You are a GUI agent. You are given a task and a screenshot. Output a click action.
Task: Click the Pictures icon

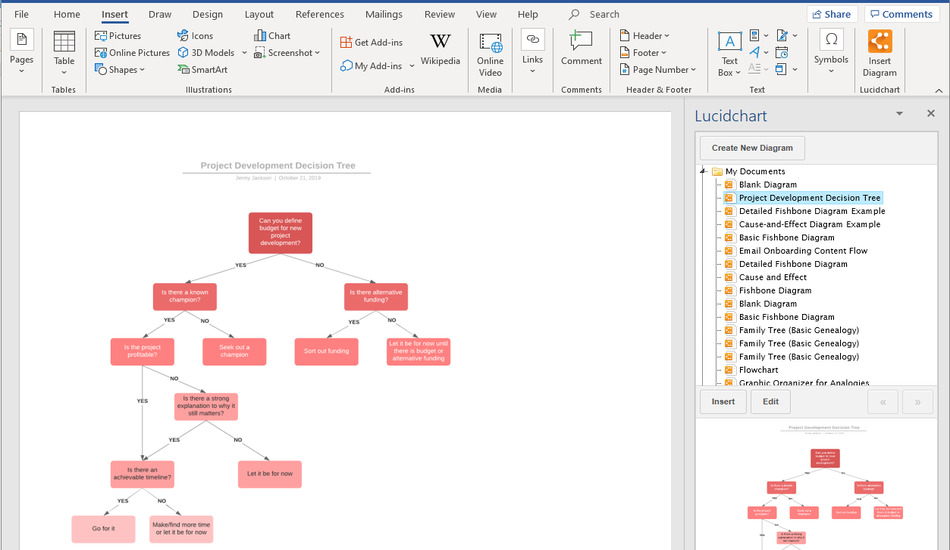(118, 35)
